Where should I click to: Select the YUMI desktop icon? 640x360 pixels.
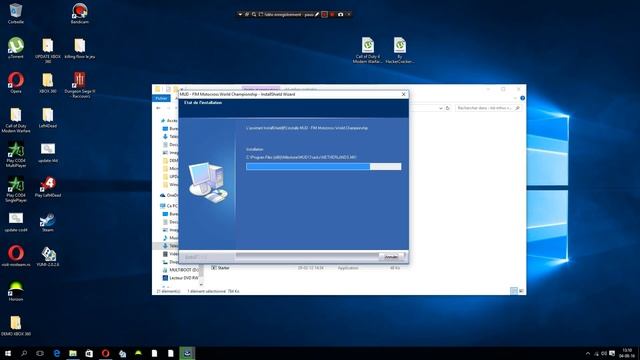pyautogui.click(x=48, y=256)
